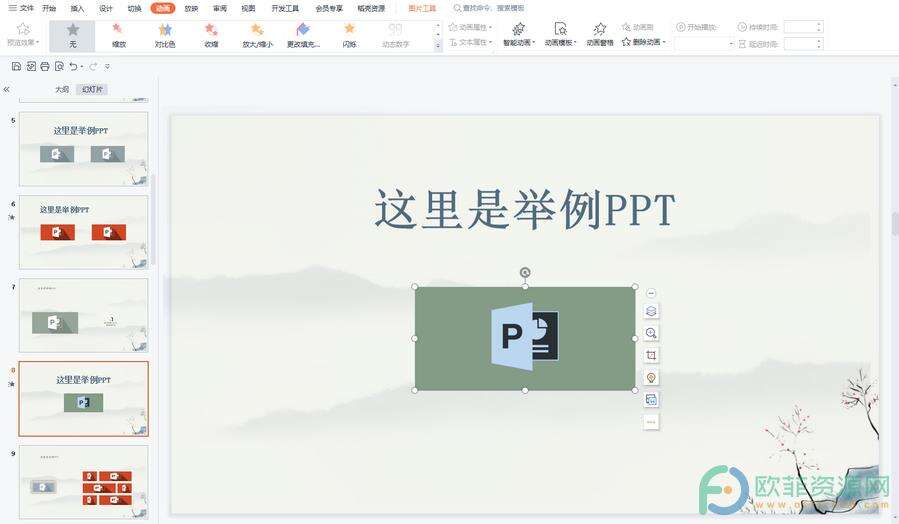Click the layers icon beside the image

pyautogui.click(x=651, y=311)
